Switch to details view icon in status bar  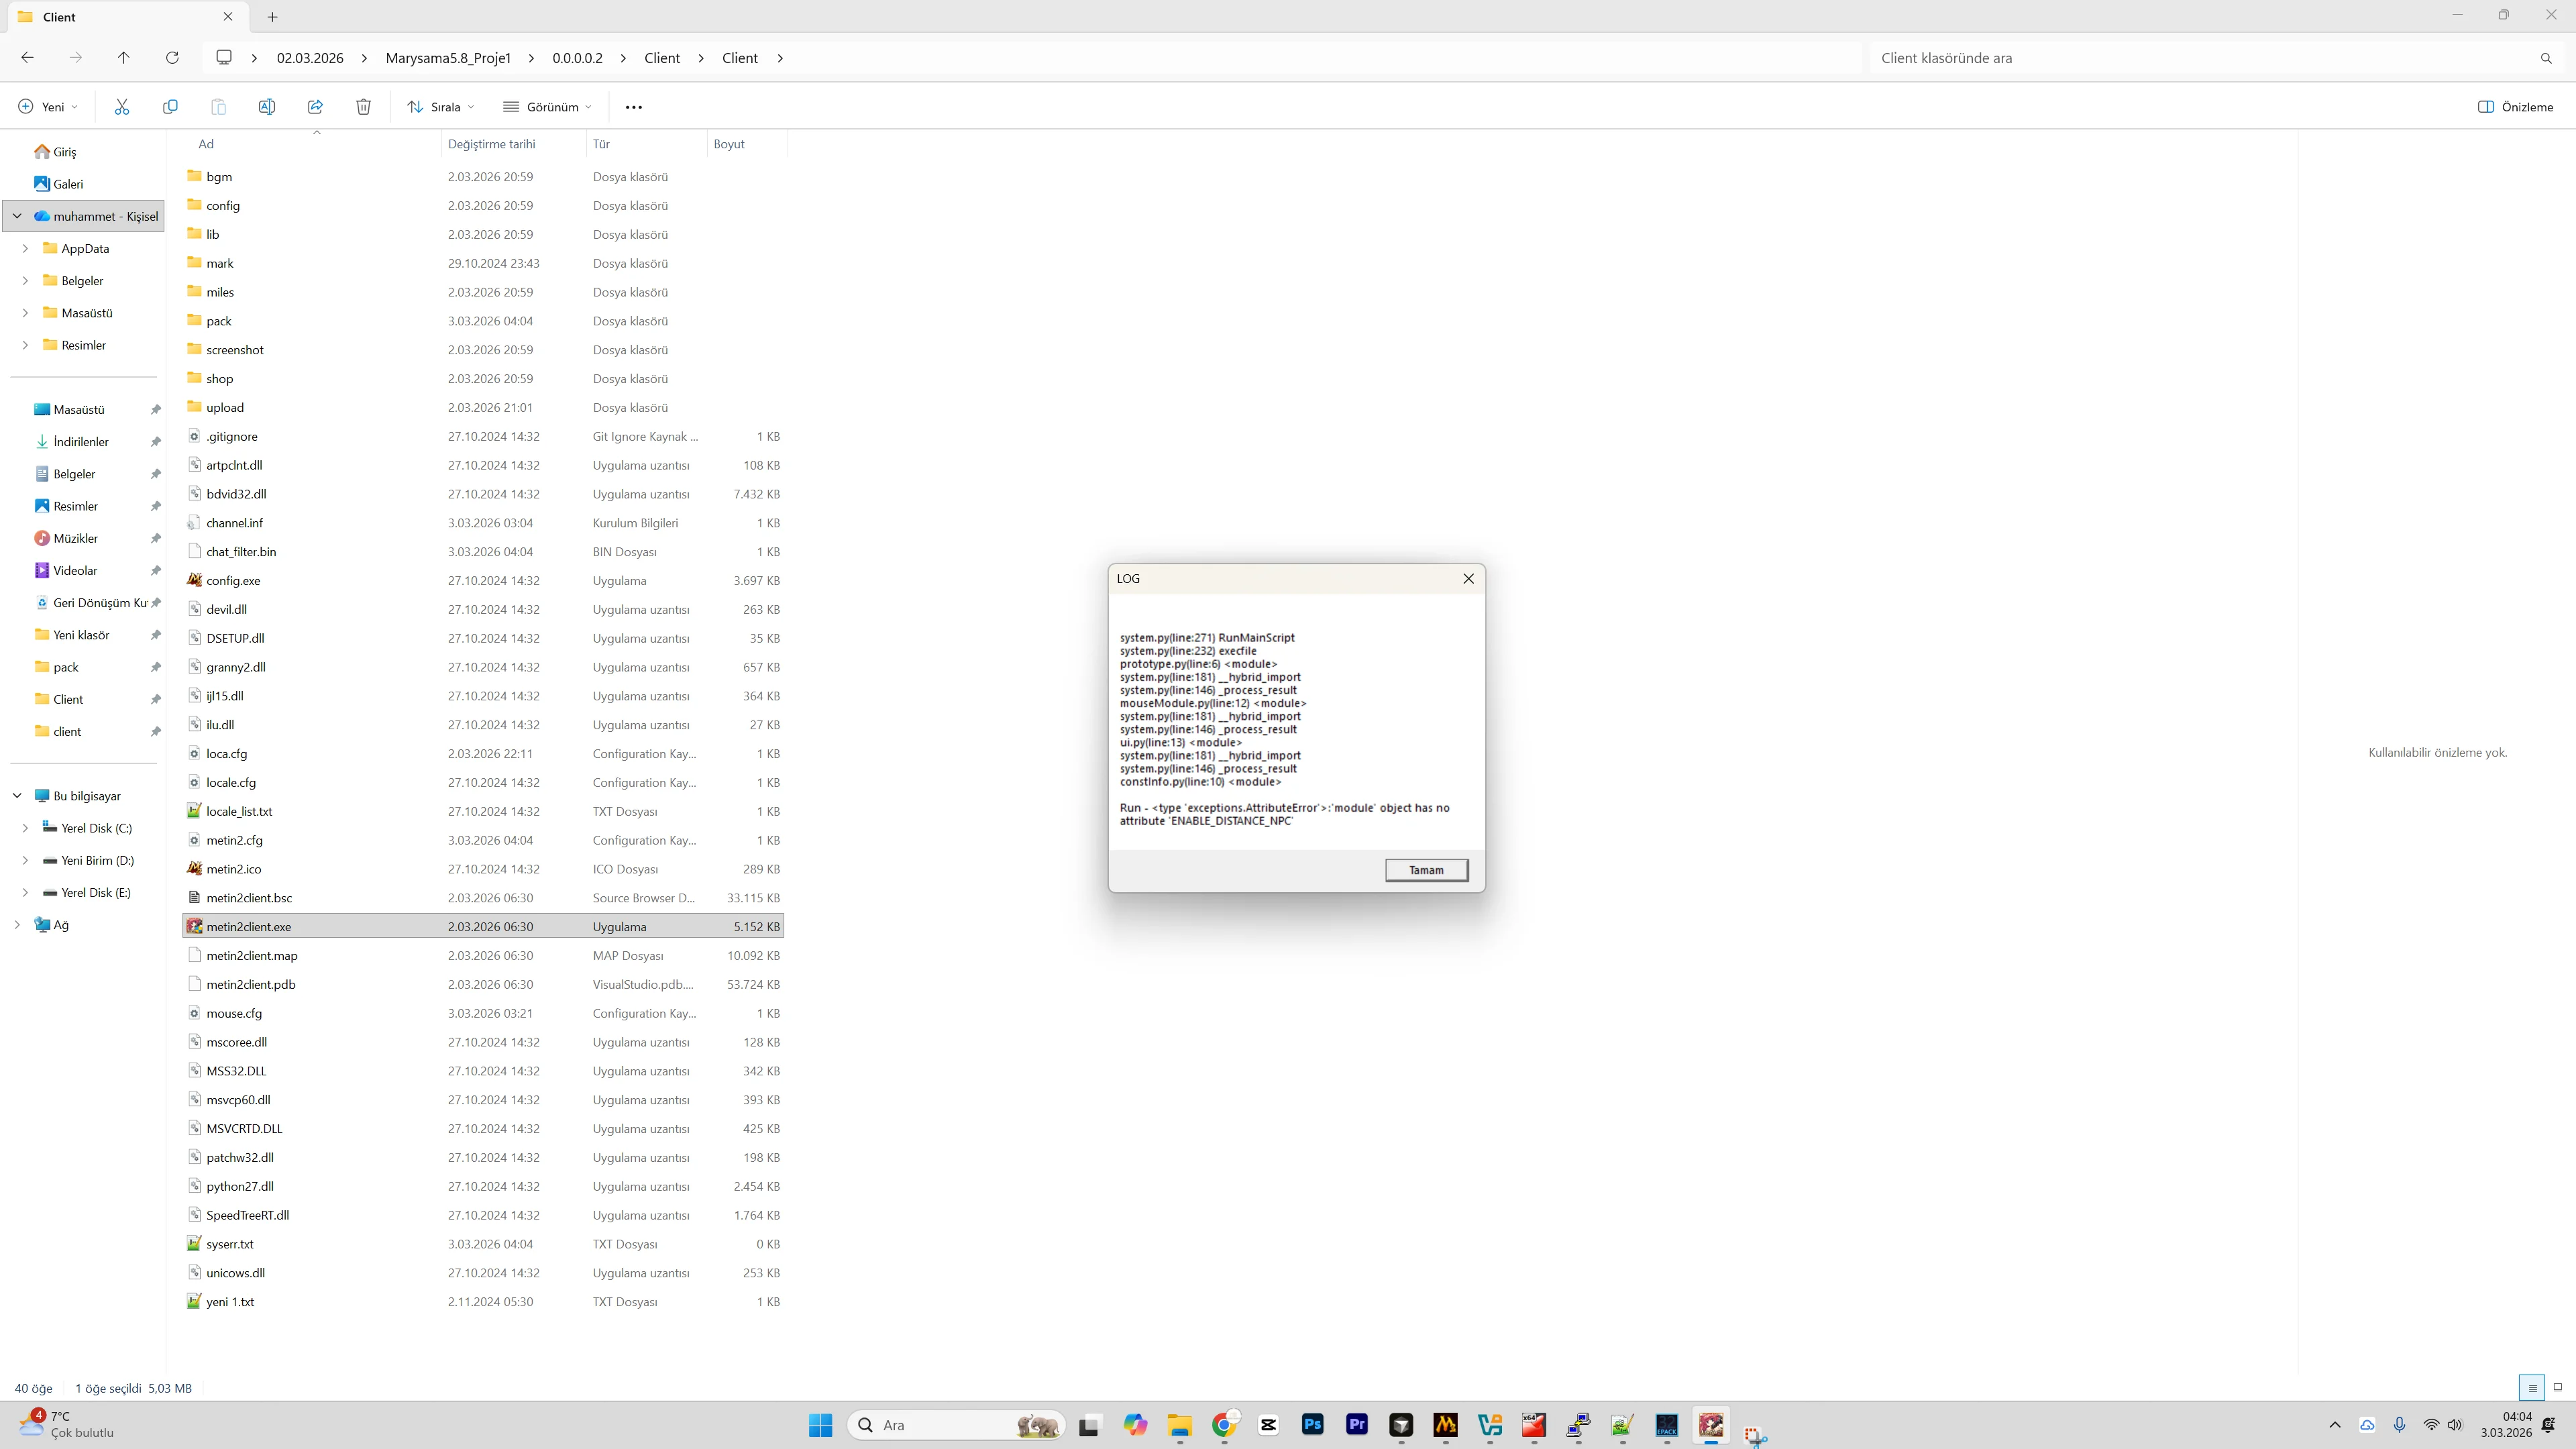click(2532, 1388)
